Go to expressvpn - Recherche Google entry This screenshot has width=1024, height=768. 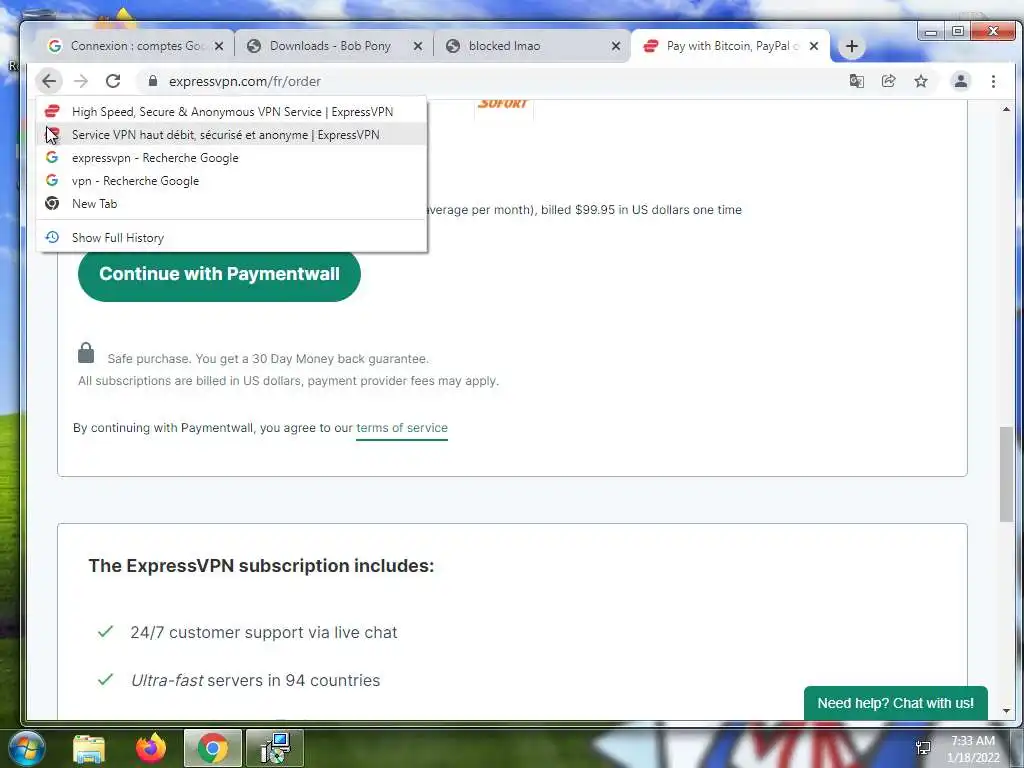tap(232, 157)
